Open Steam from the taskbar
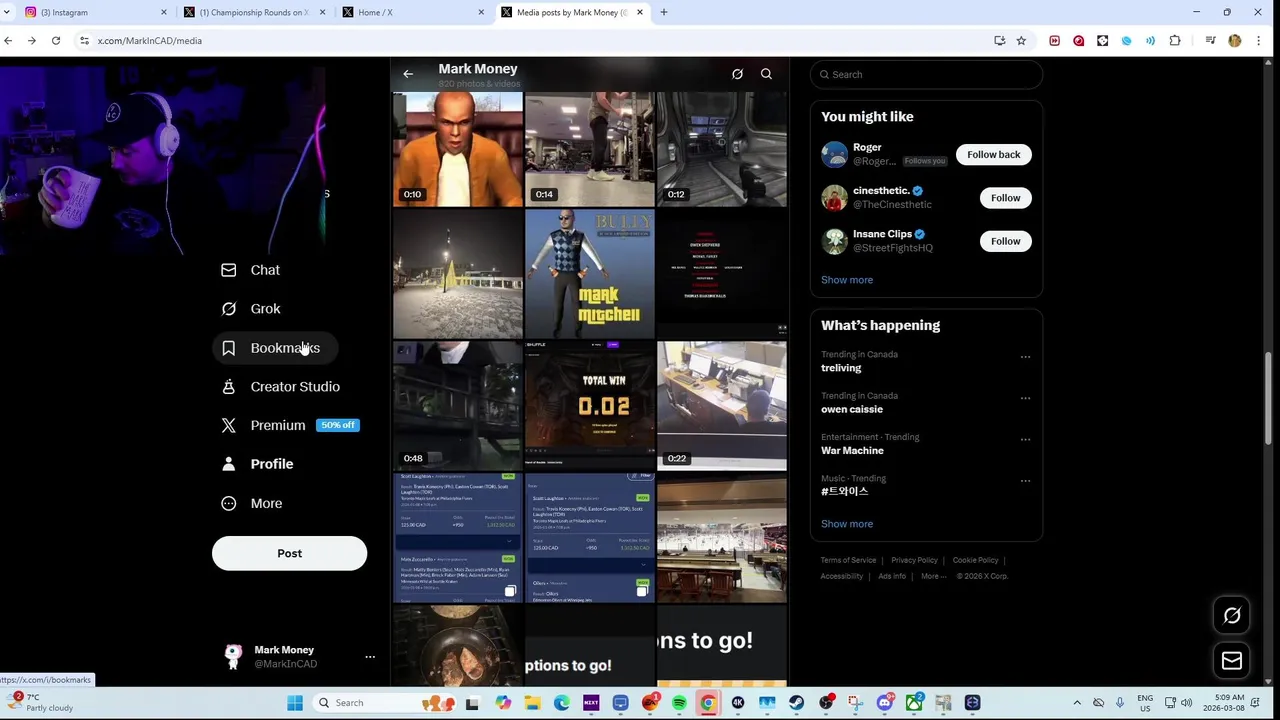The image size is (1280, 720). [796, 703]
